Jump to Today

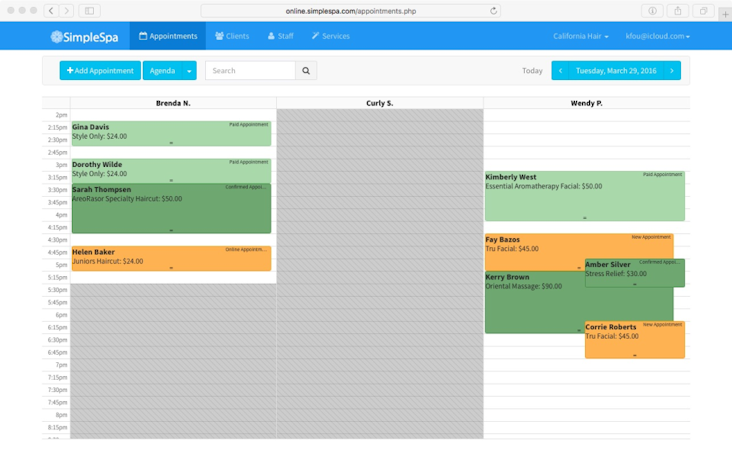click(x=532, y=70)
